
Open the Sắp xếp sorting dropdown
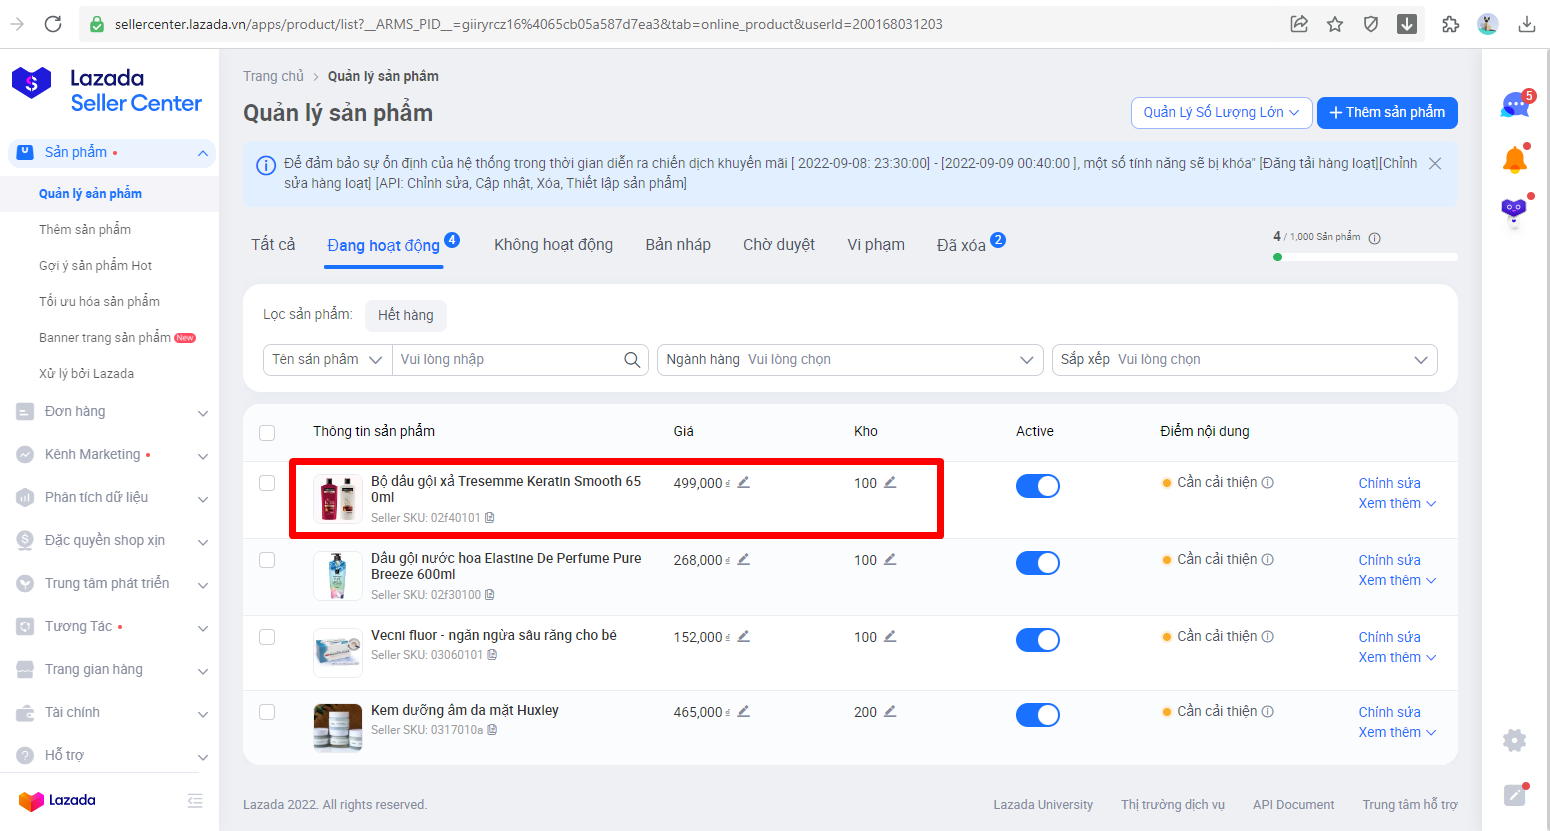tap(1244, 360)
